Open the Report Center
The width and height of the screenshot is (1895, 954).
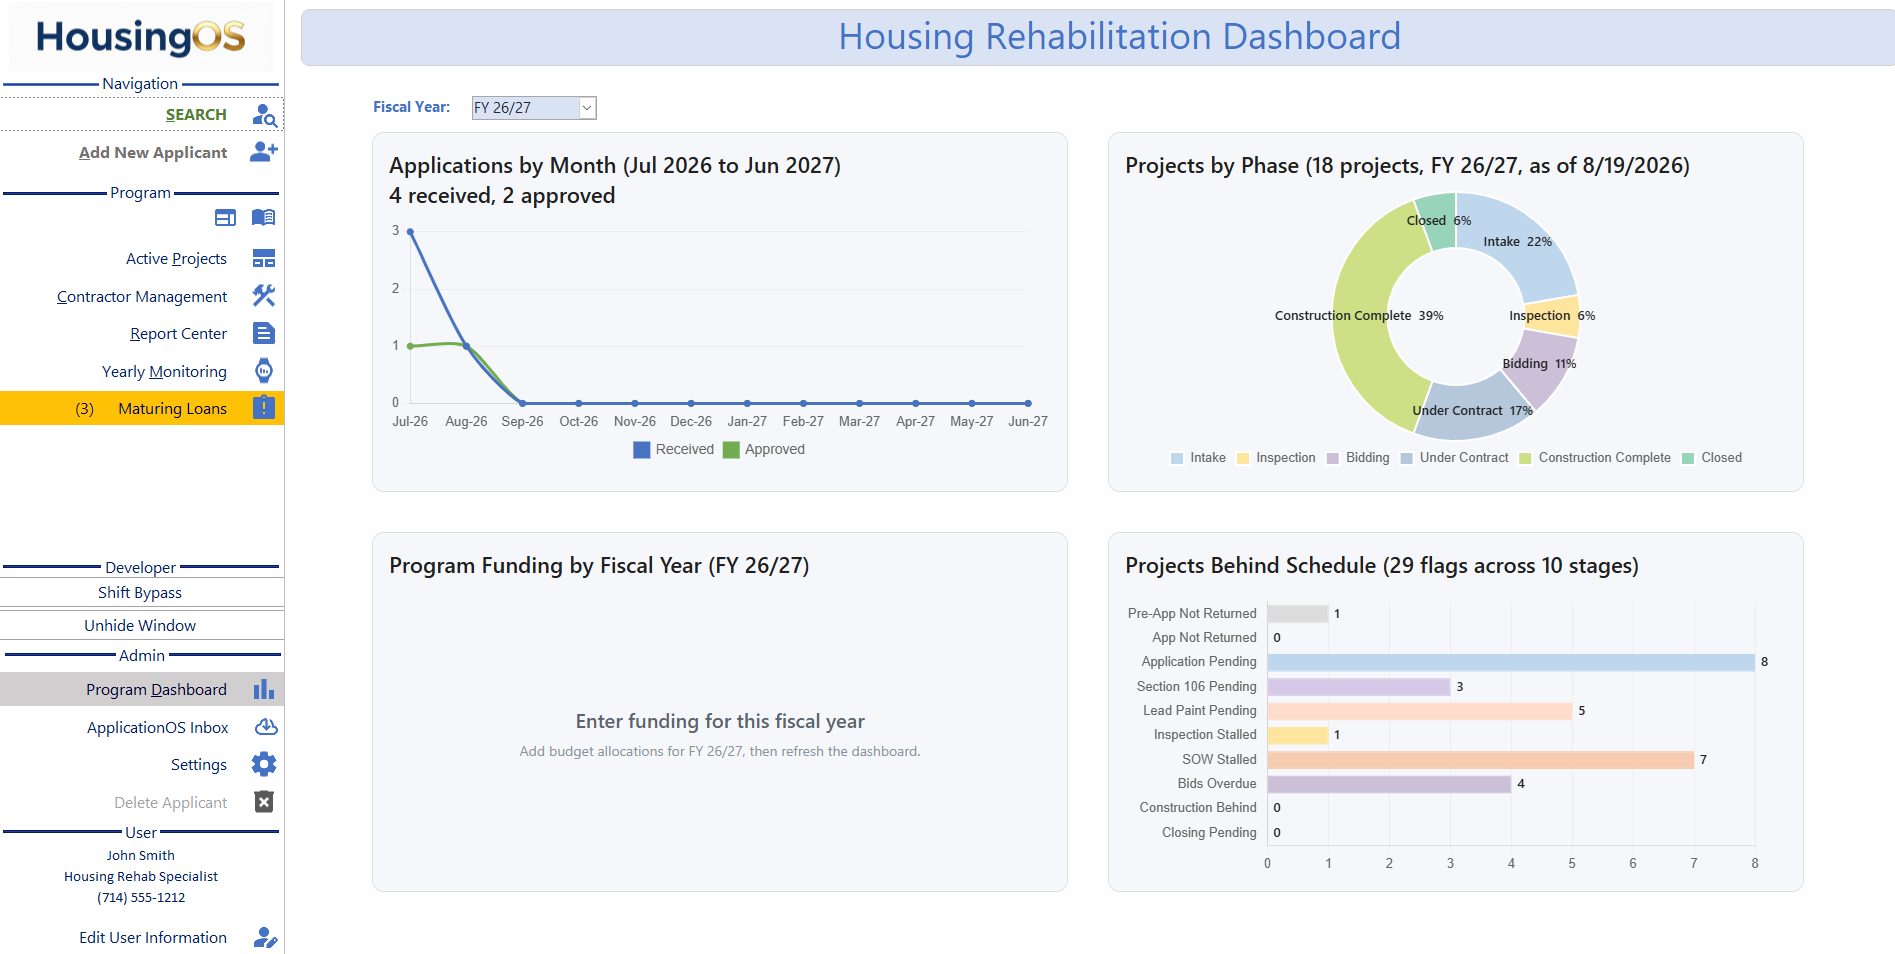point(178,334)
